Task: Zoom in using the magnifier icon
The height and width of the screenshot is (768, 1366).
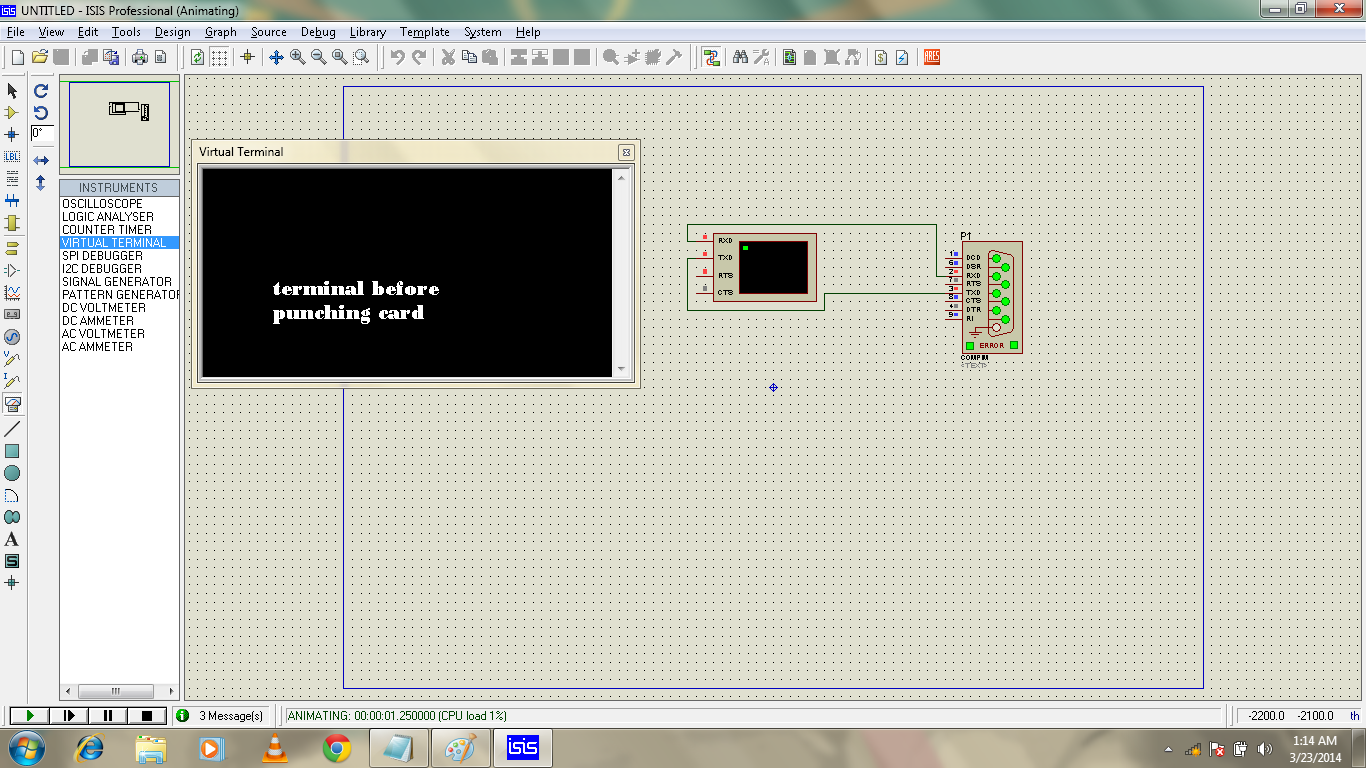Action: (x=296, y=57)
